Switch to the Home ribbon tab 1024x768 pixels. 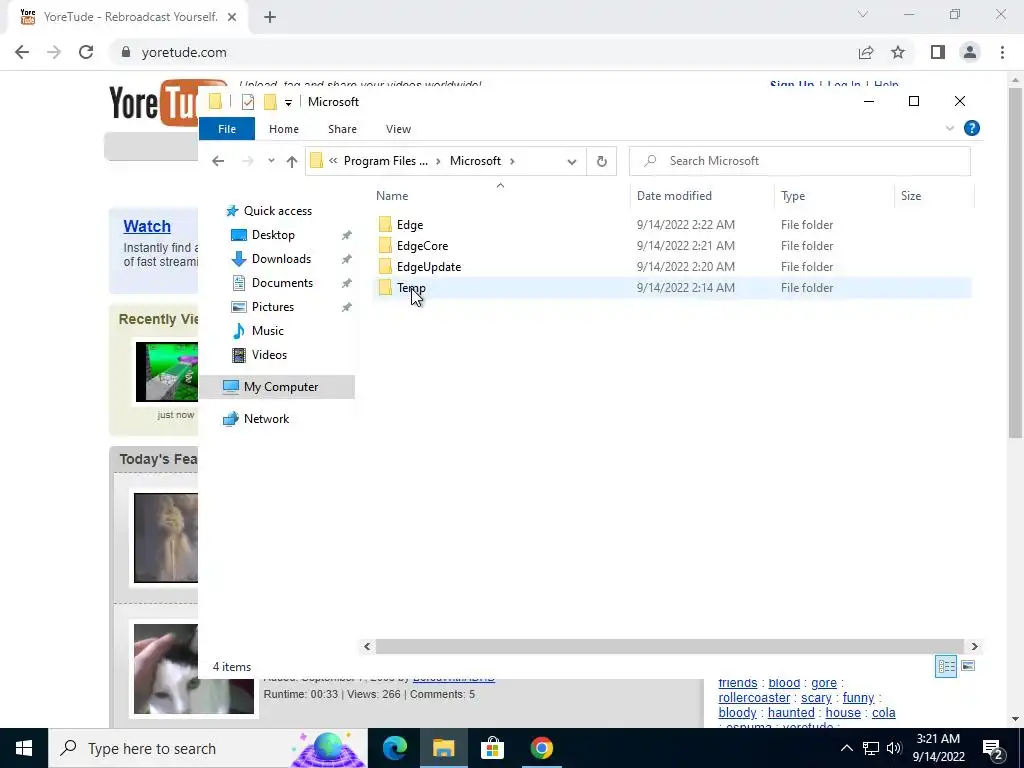point(283,129)
